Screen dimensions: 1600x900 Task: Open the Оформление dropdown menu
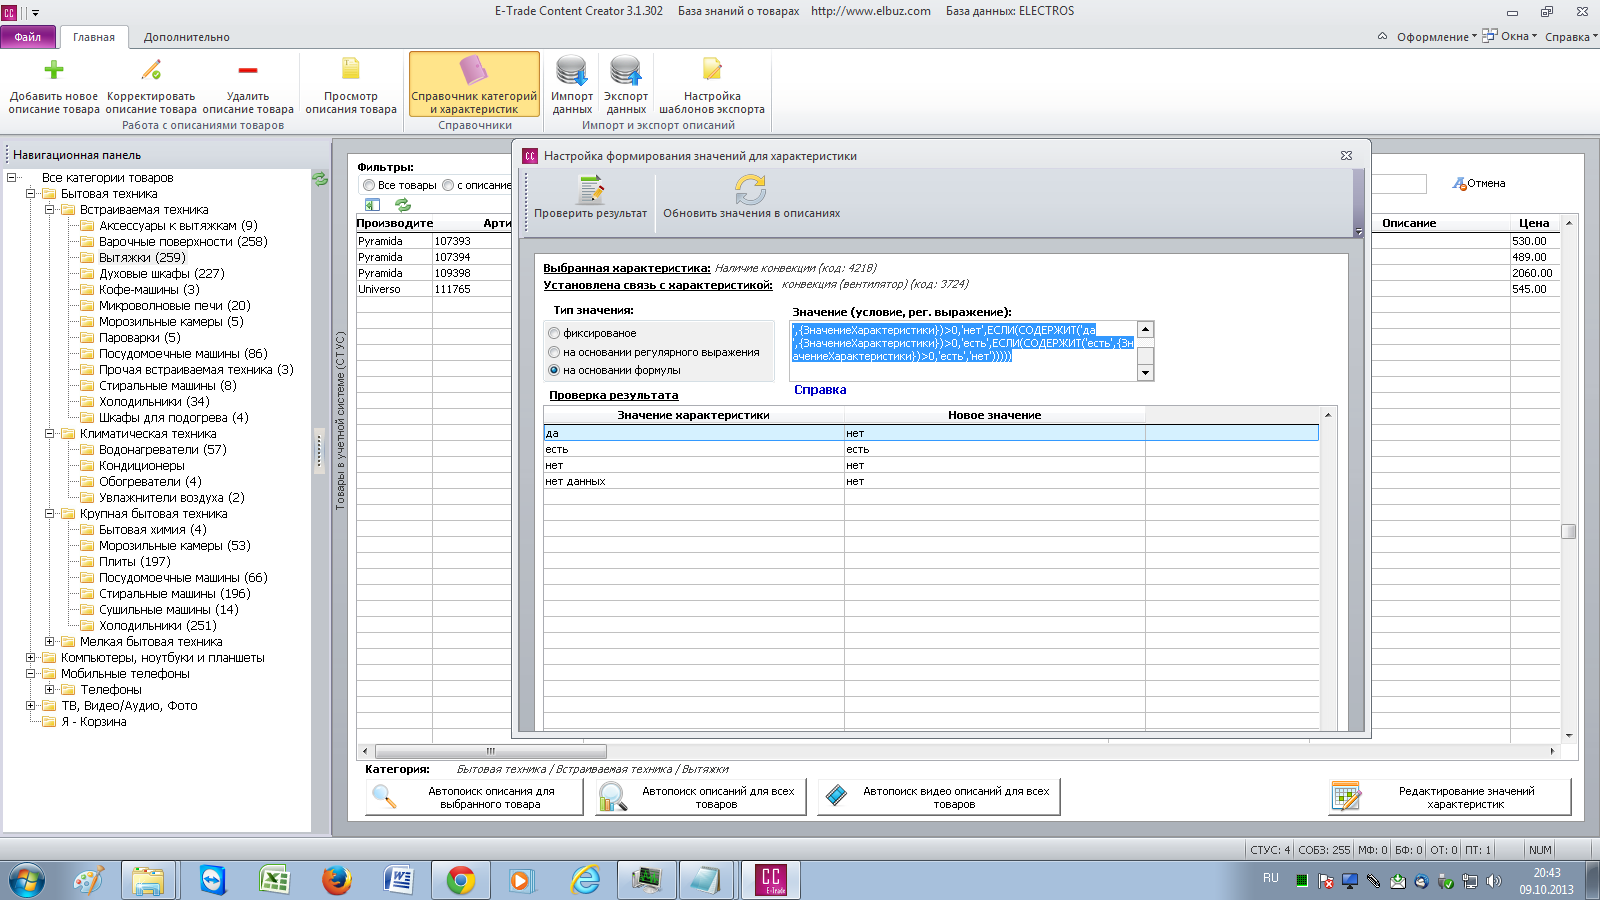1436,37
